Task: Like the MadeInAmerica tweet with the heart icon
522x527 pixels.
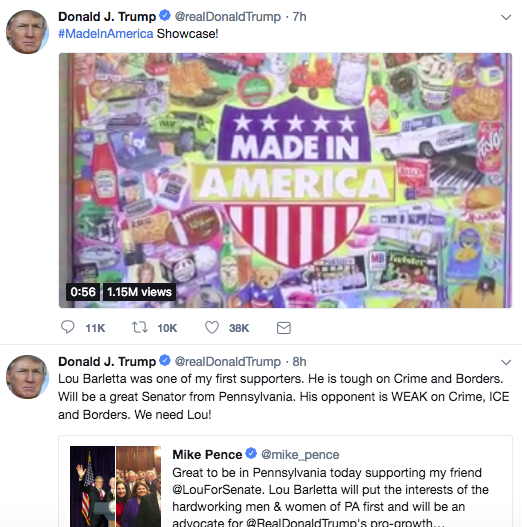Action: 212,327
